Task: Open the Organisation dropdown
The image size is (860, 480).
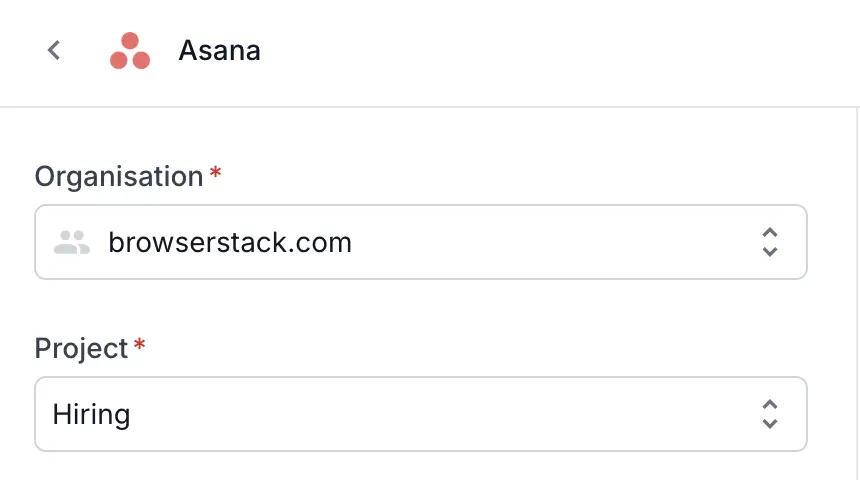Action: (x=420, y=242)
